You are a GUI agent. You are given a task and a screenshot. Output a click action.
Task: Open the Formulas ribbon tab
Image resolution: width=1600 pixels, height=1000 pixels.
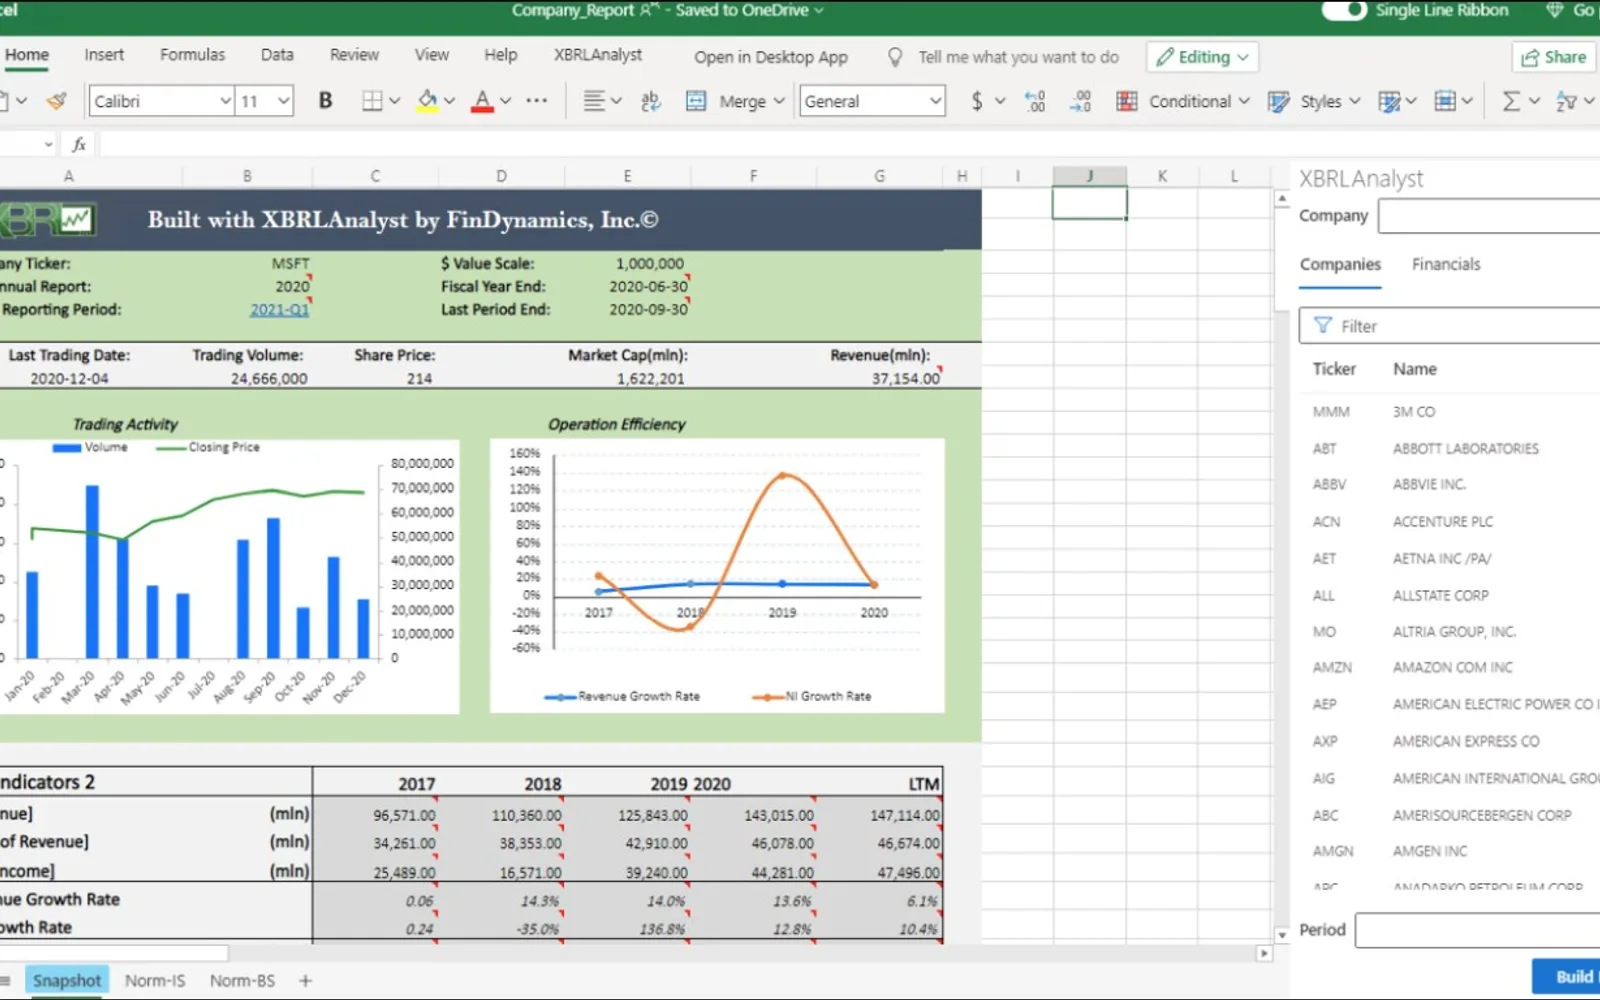click(x=192, y=55)
